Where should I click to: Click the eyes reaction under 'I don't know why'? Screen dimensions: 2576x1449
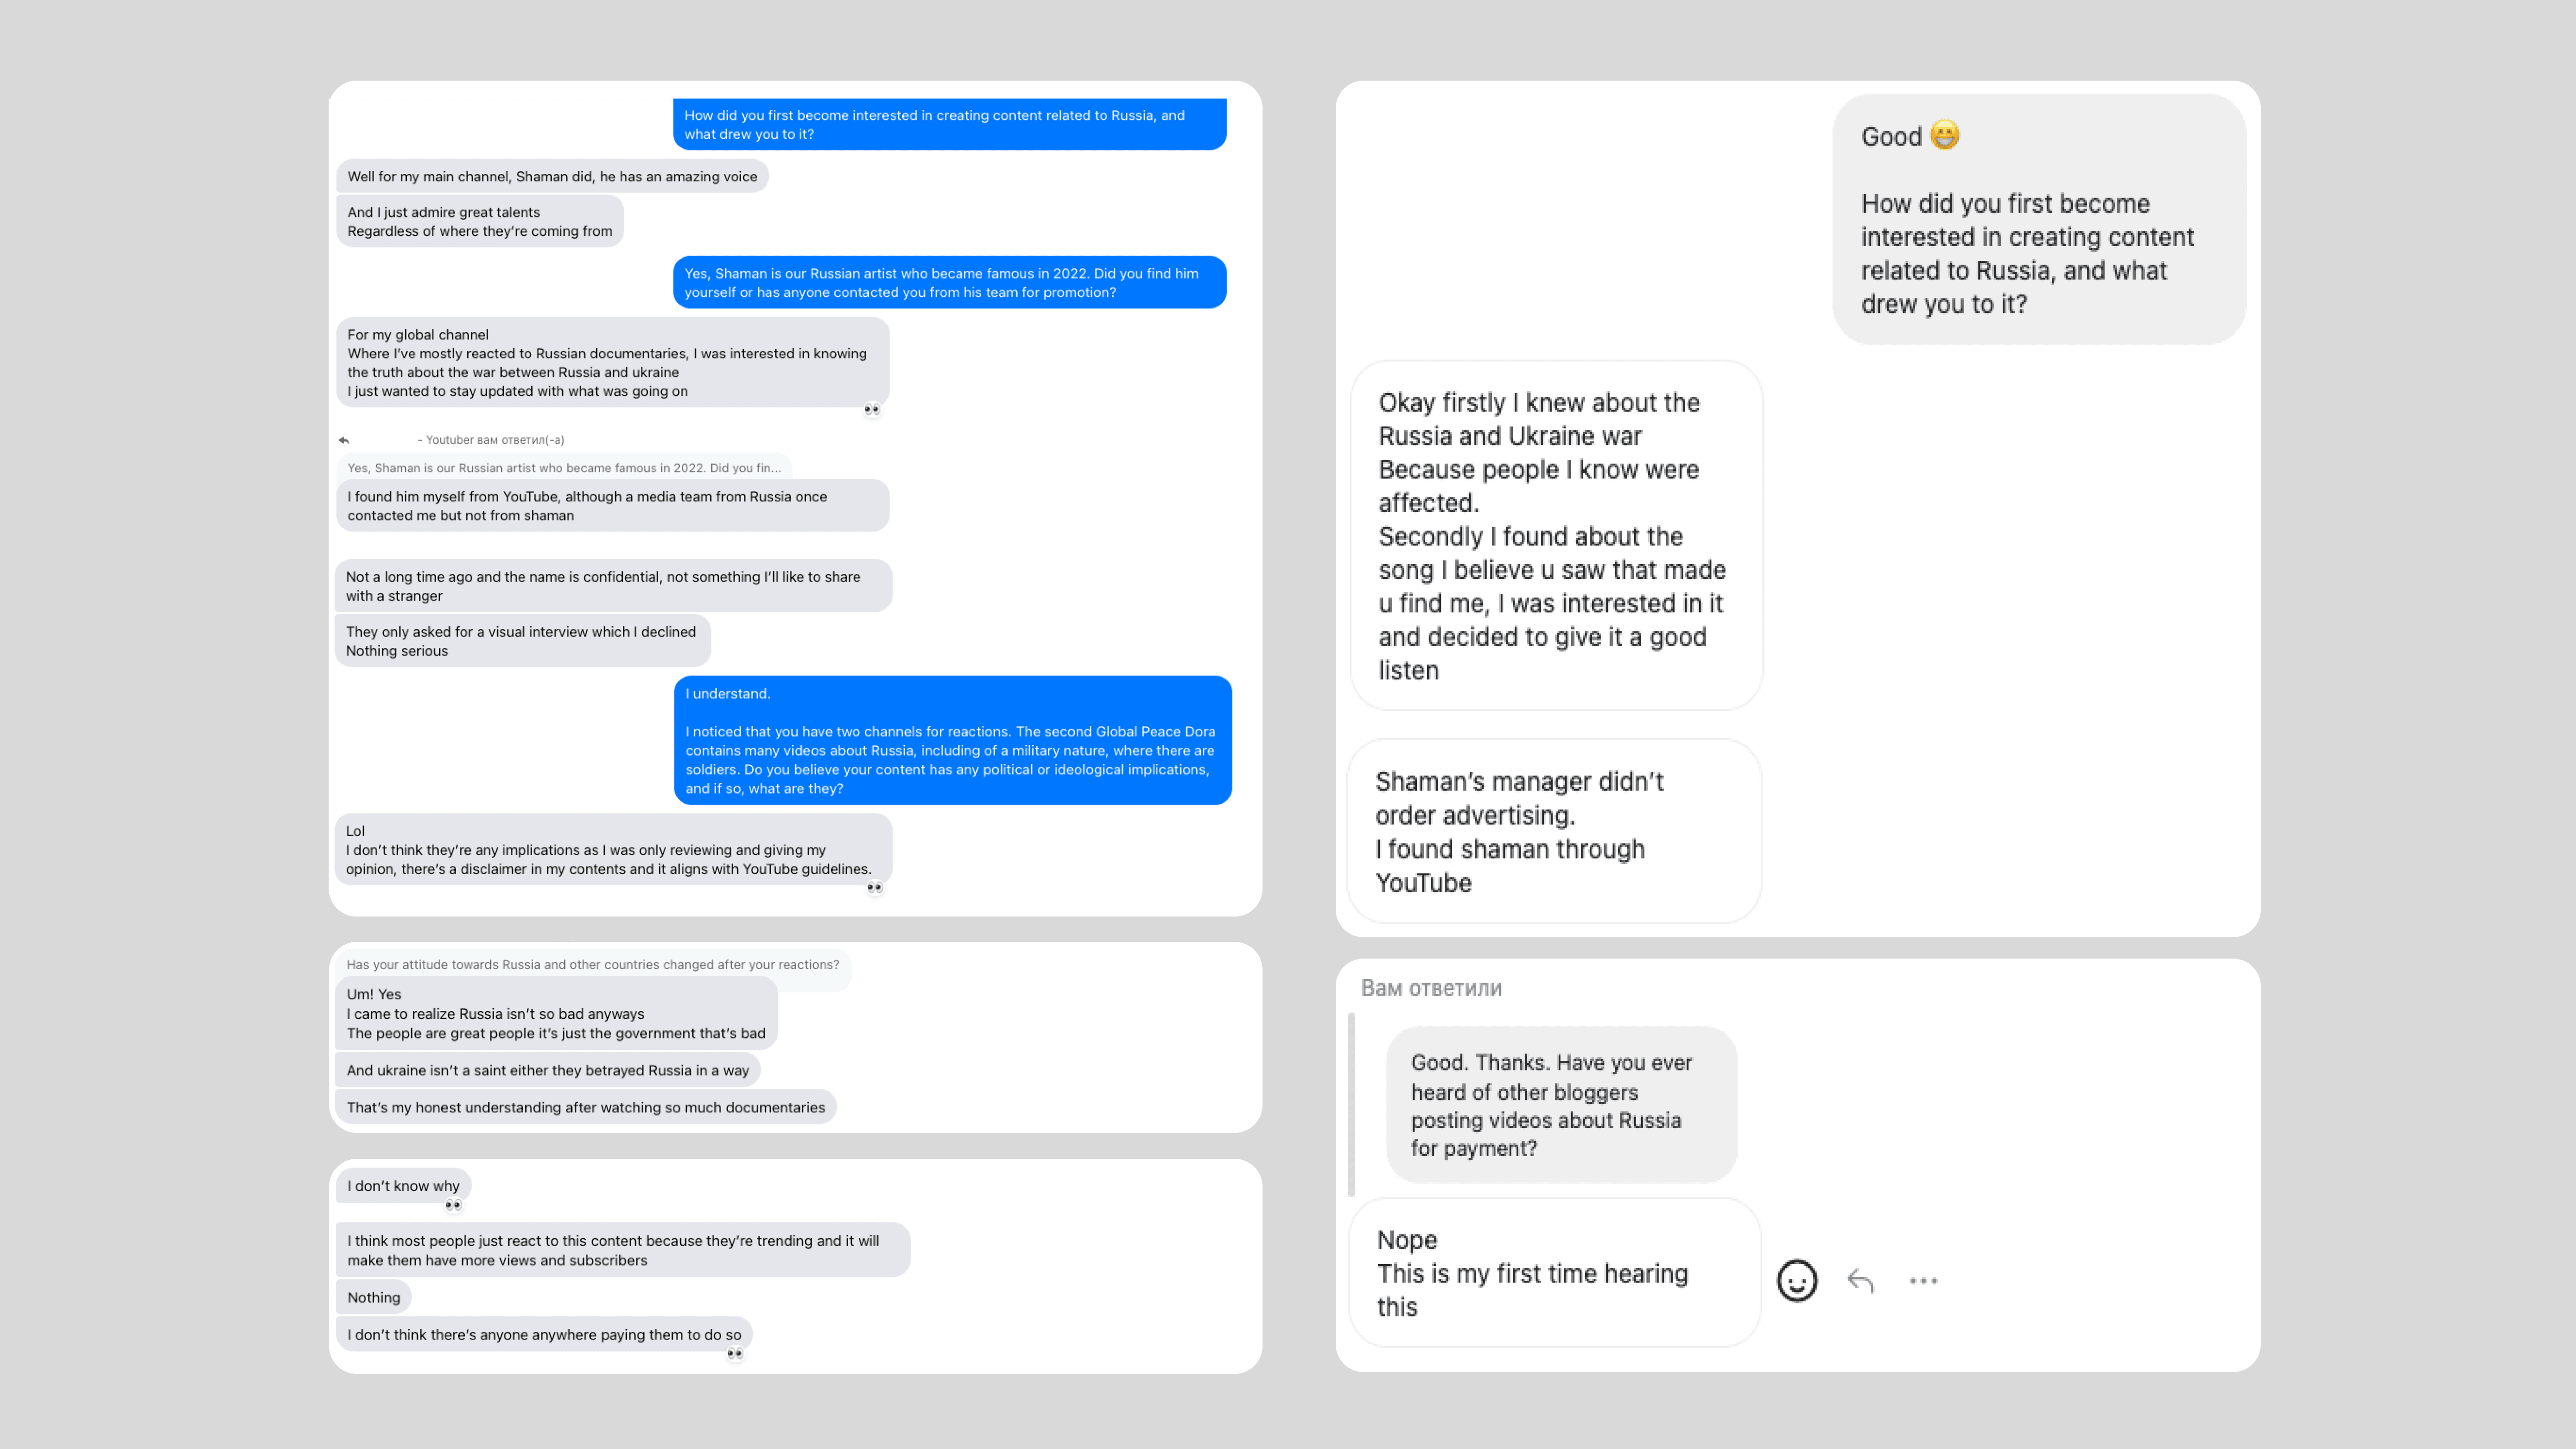tap(453, 1205)
